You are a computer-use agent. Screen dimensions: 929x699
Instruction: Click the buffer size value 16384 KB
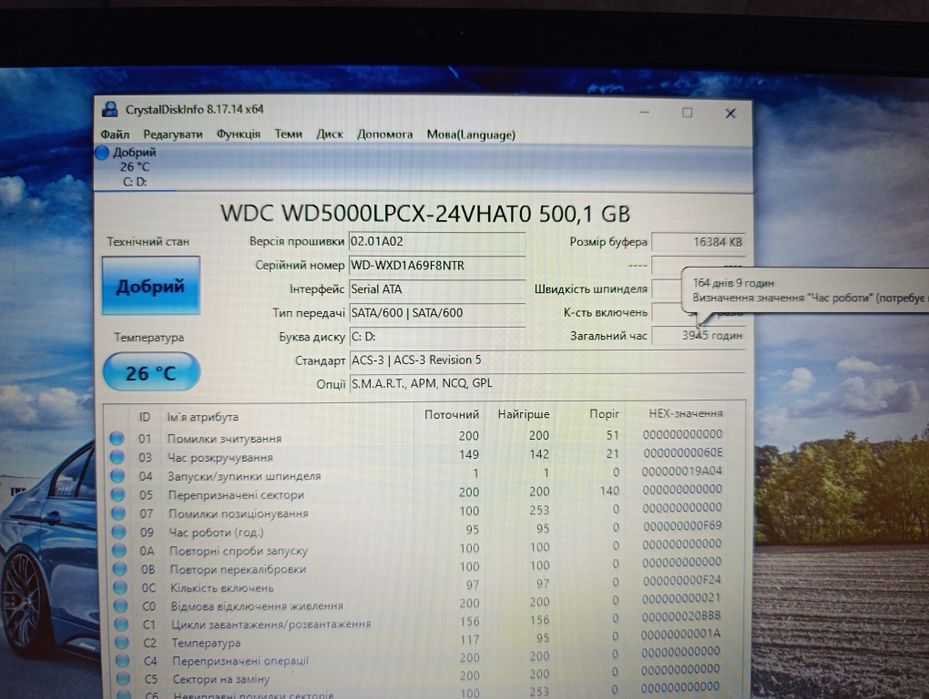click(x=697, y=242)
